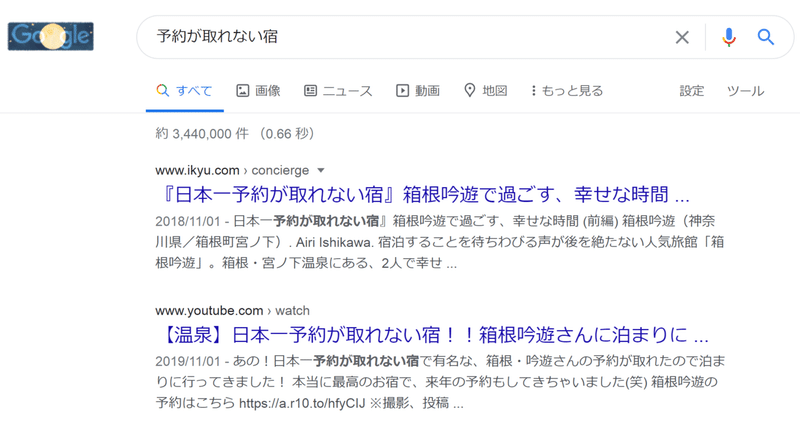Click the www.youtube.com › watch URL
This screenshot has height=434, width=800.
(x=232, y=311)
